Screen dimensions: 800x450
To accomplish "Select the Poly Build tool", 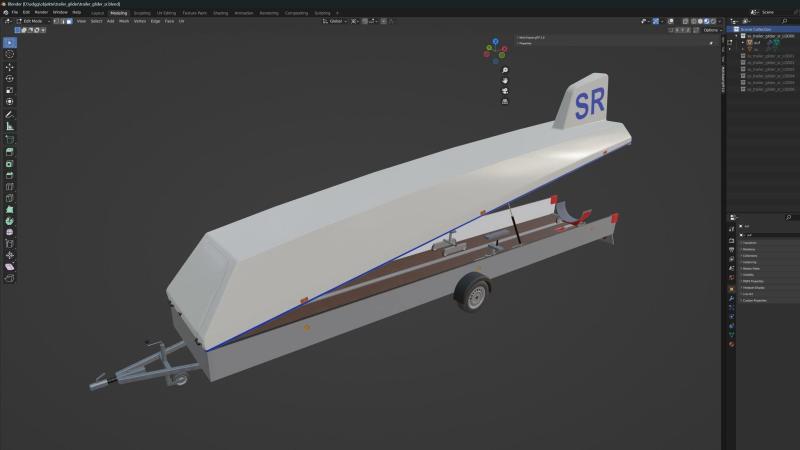I will click(x=10, y=210).
